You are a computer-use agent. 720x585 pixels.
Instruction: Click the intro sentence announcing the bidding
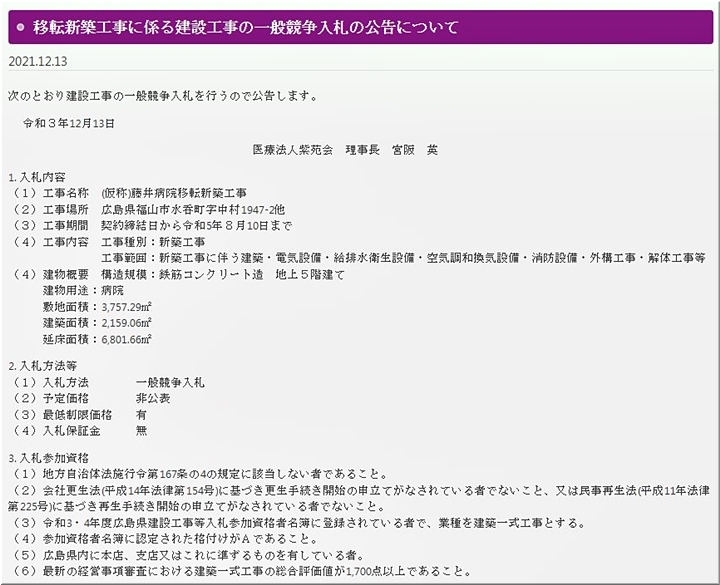(162, 96)
